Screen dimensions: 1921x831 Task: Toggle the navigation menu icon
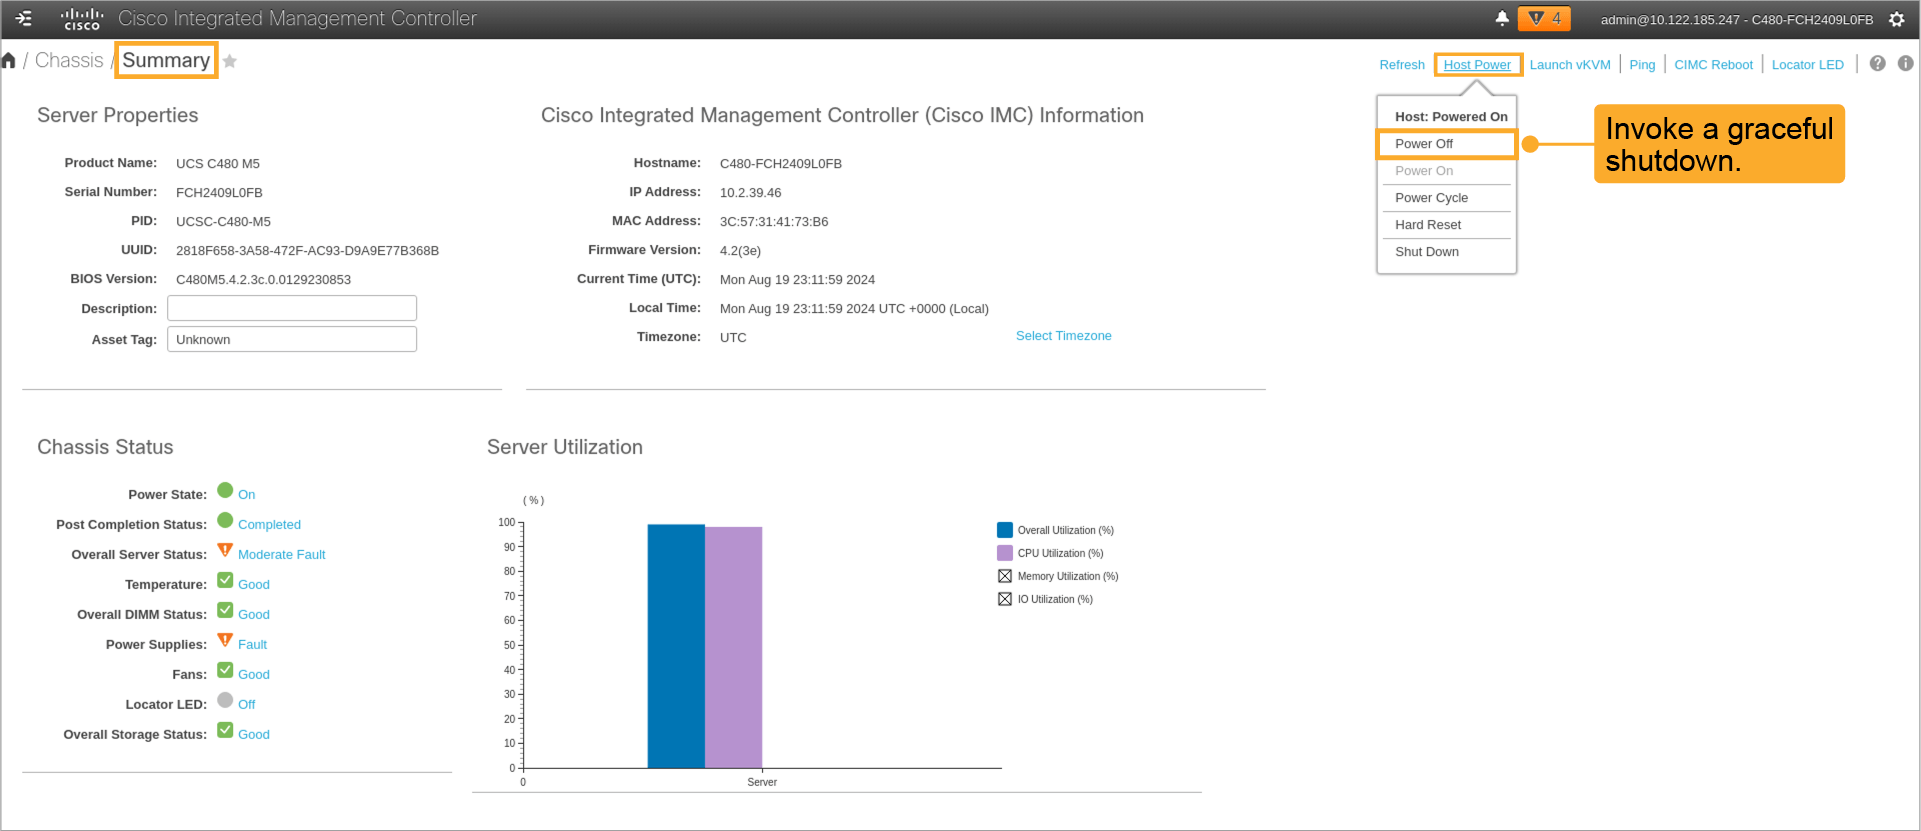pyautogui.click(x=24, y=19)
